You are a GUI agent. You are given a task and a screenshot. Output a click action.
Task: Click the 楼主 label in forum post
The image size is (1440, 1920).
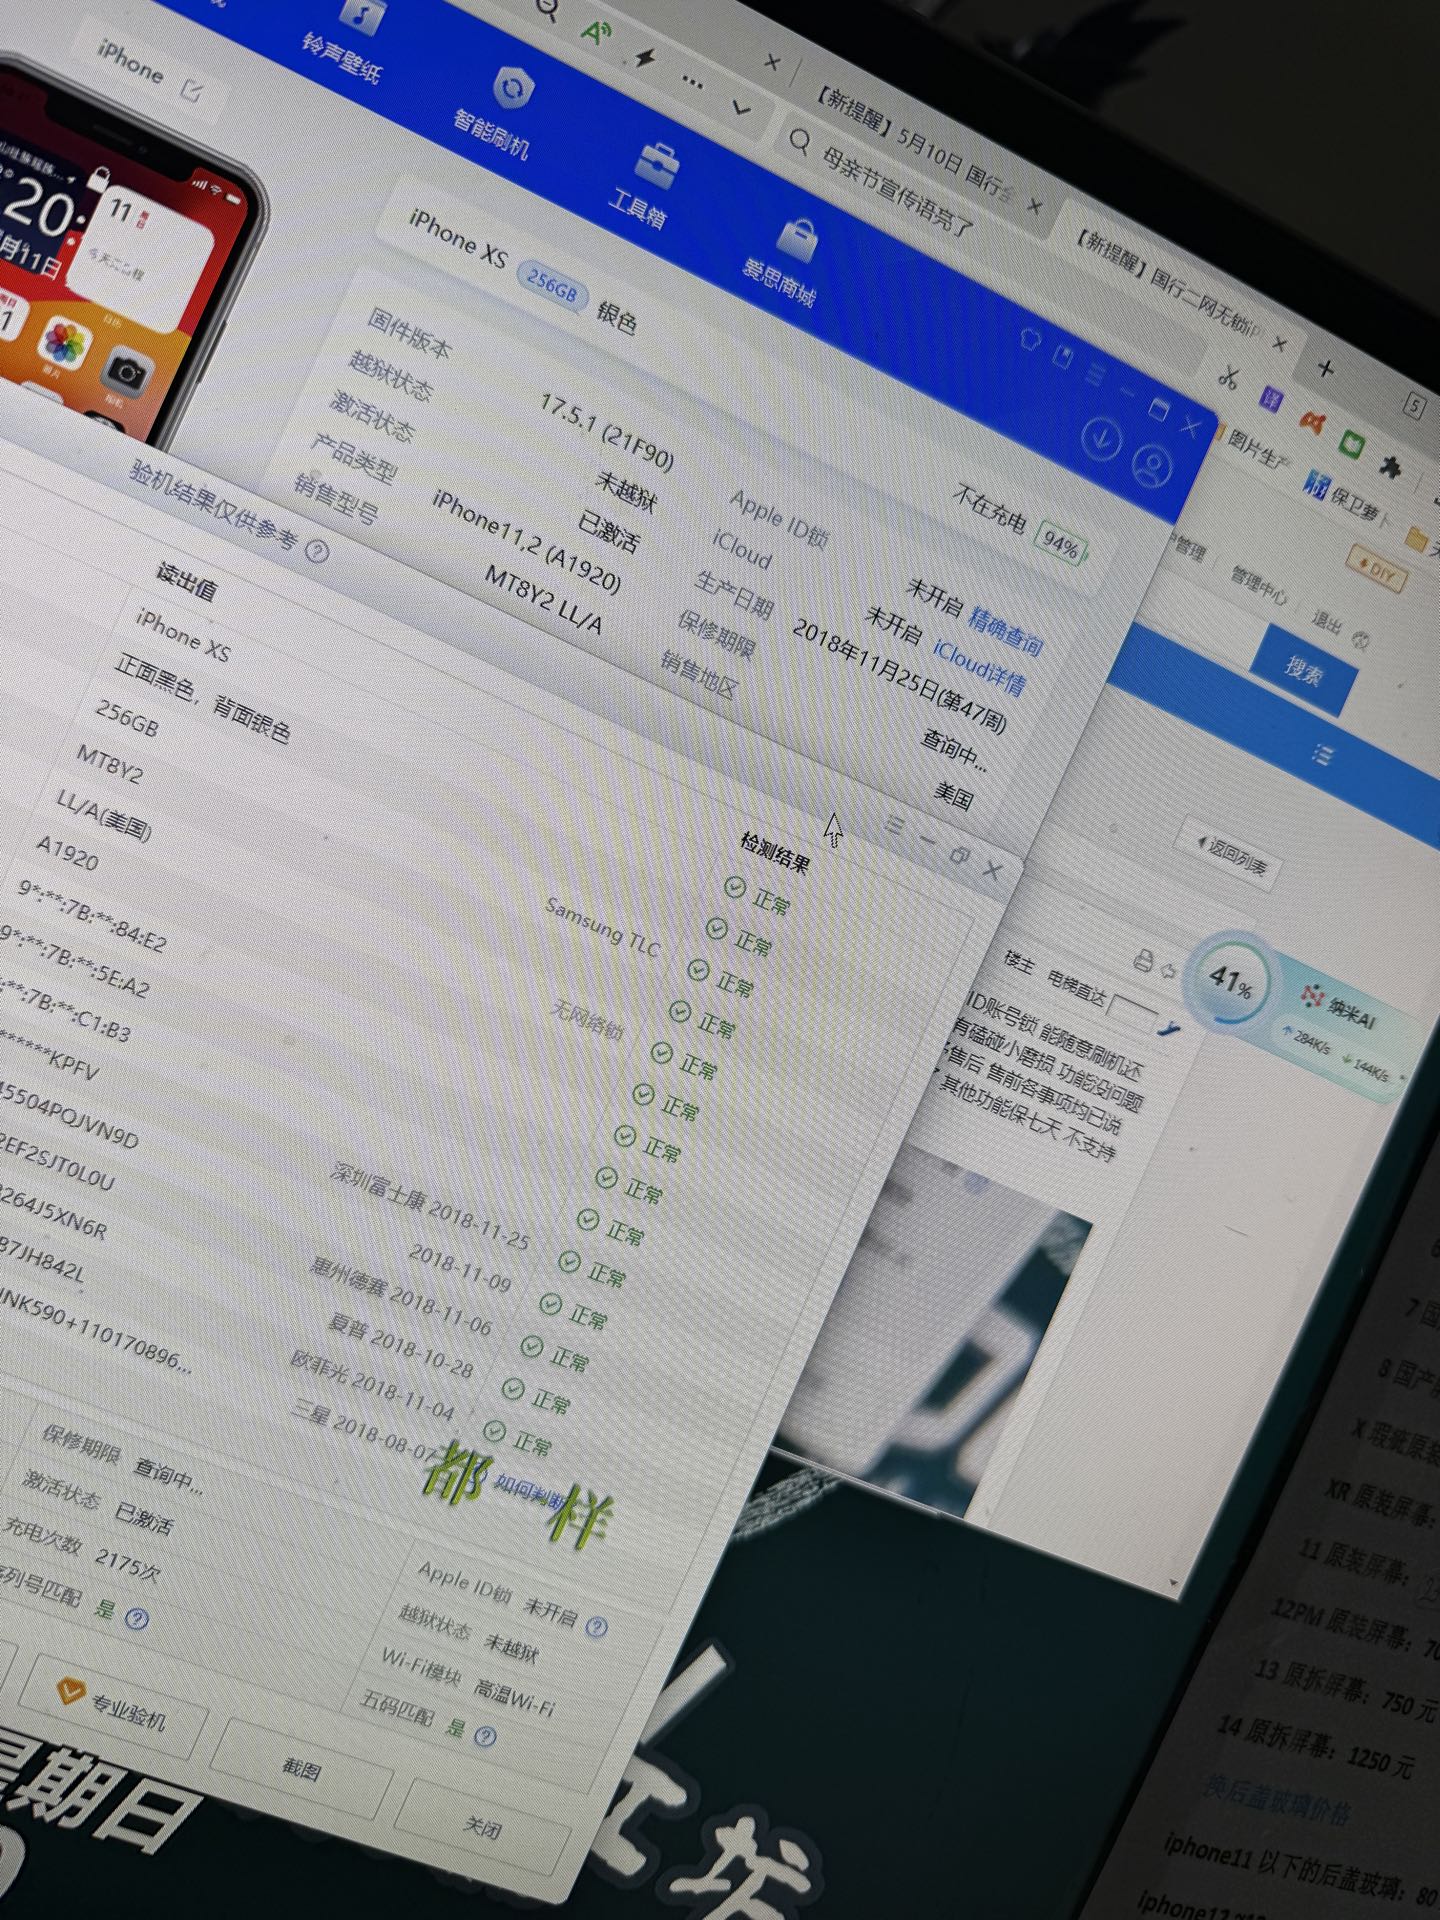(1019, 962)
